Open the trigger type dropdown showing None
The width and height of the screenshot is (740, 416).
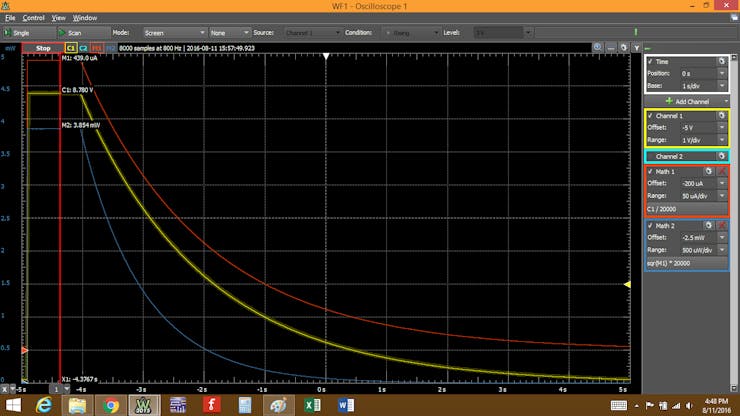point(229,33)
